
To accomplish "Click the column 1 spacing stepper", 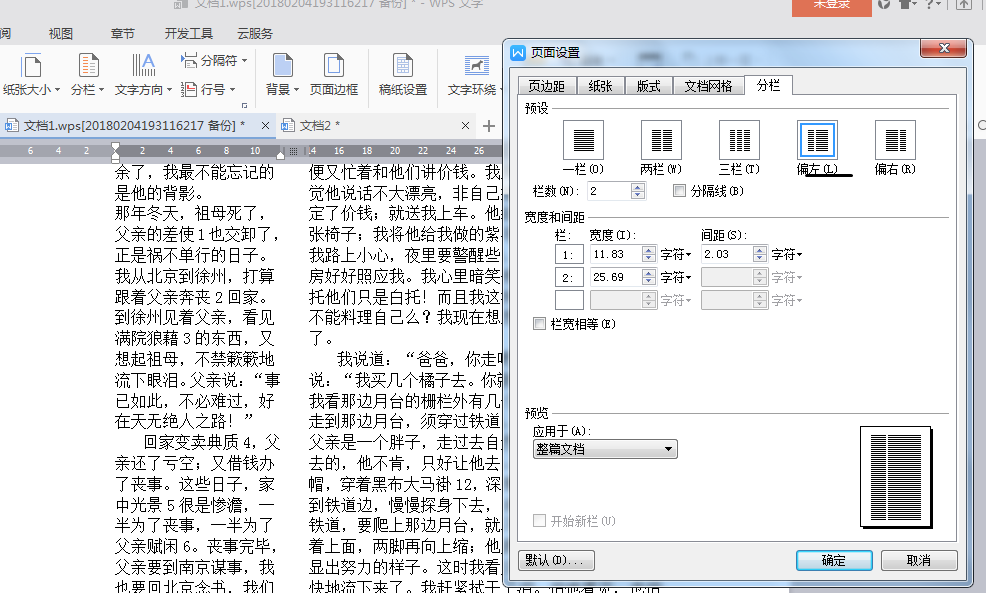I will tap(760, 254).
